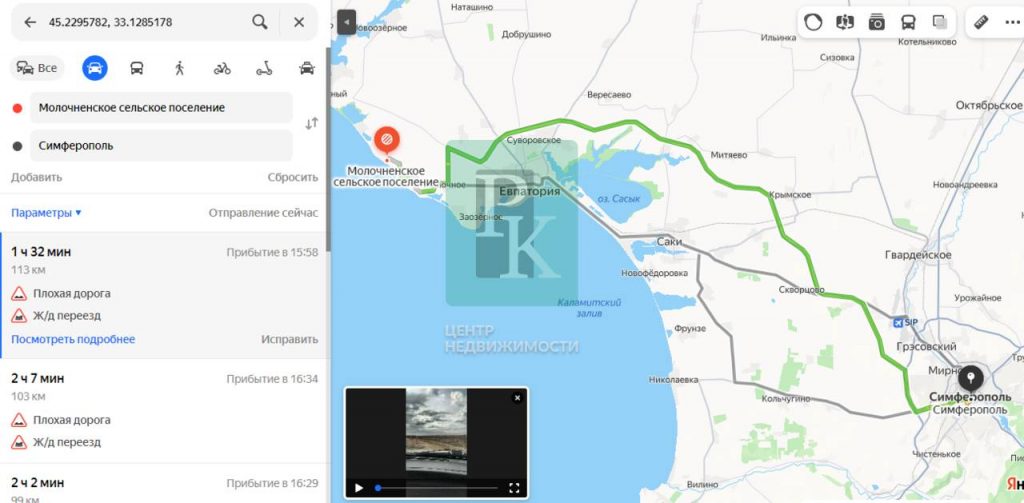Switch to public transport bus mode
This screenshot has width=1024, height=503.
(136, 68)
